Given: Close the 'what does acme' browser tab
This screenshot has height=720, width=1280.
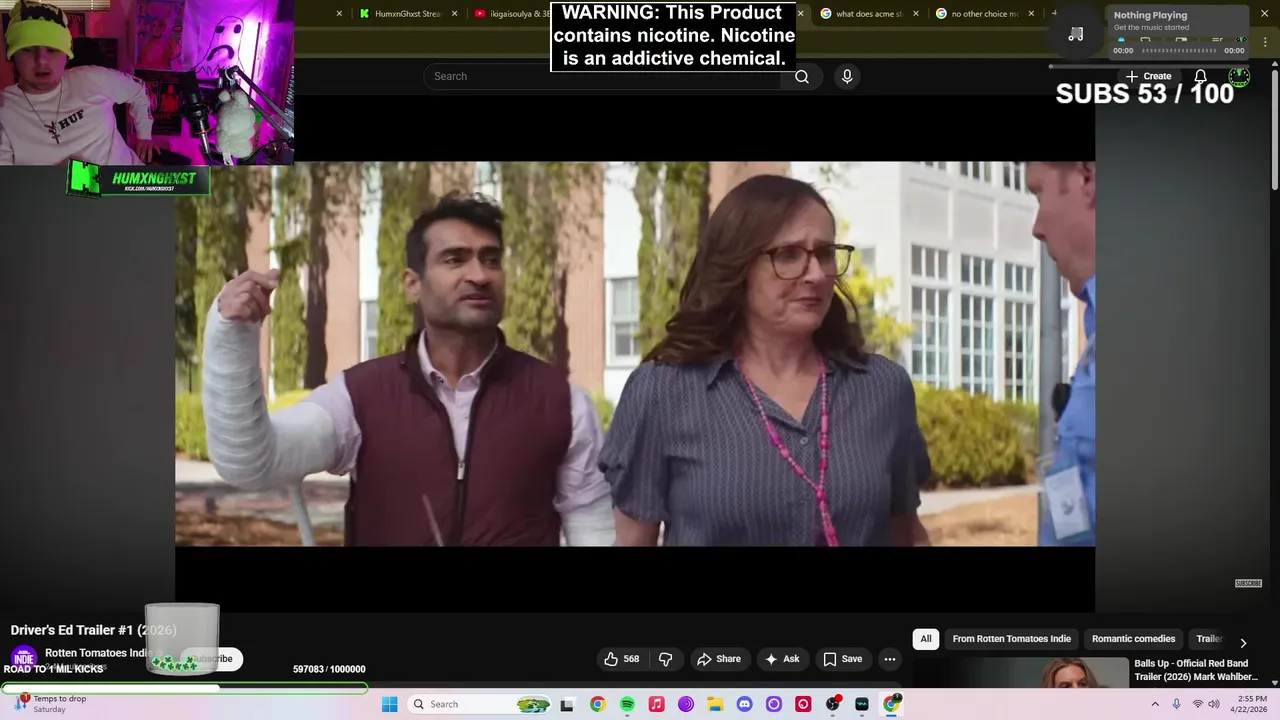Looking at the screenshot, I should 917,14.
